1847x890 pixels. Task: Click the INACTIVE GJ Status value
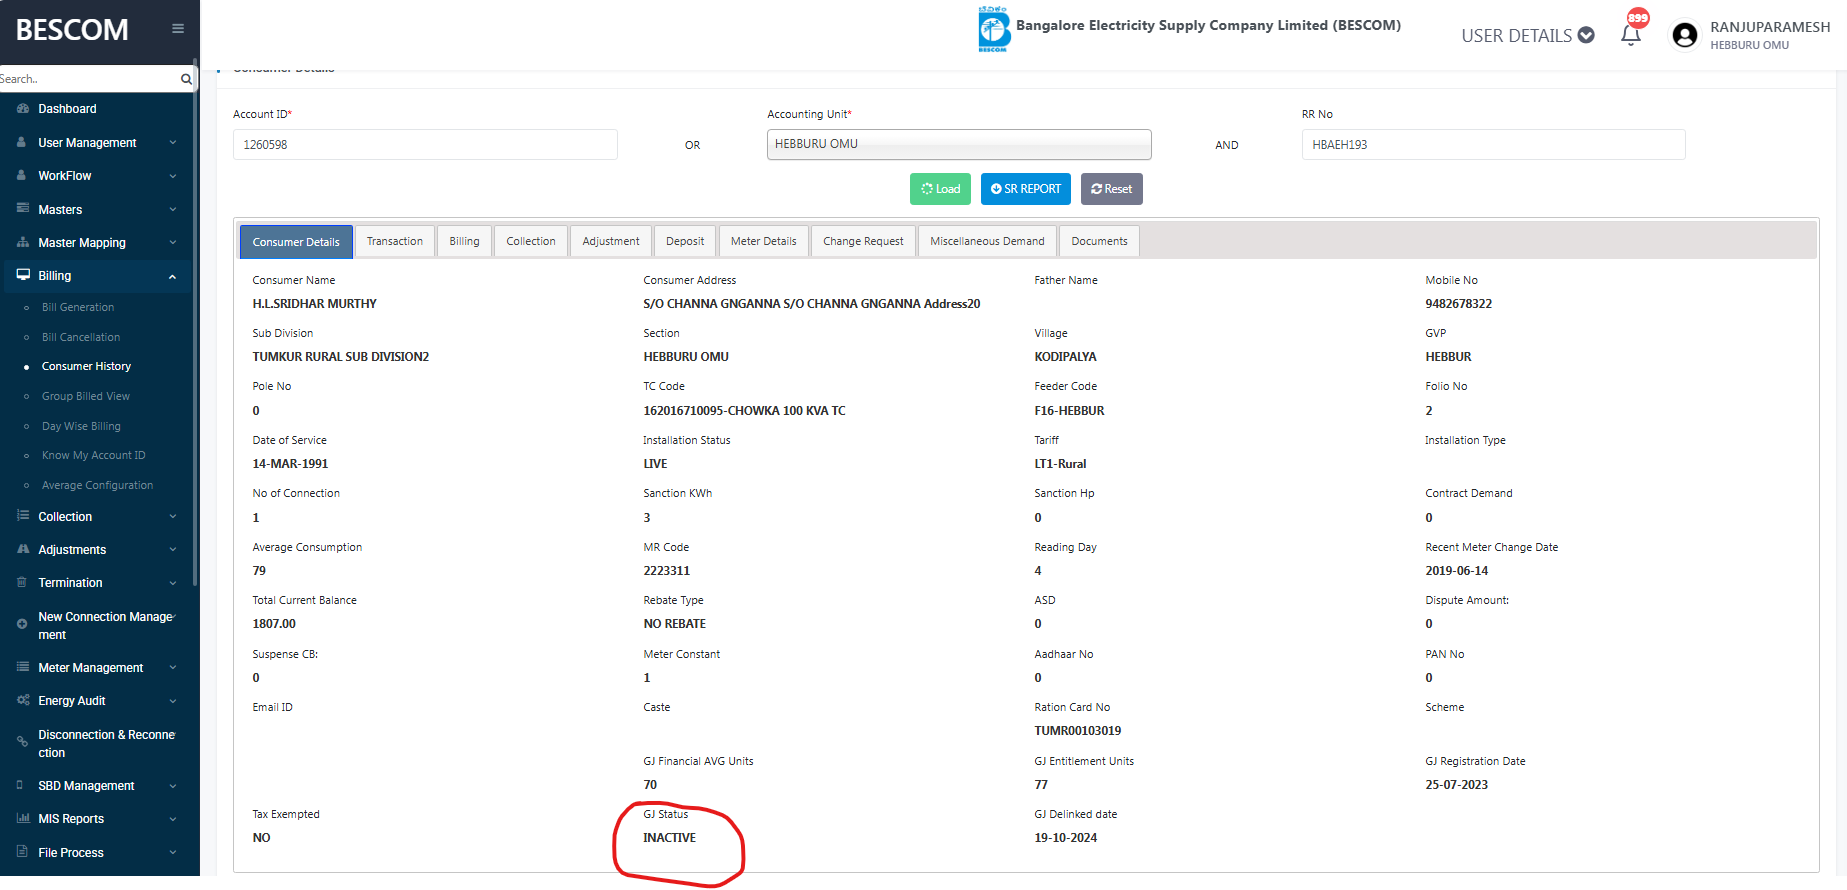coord(669,838)
